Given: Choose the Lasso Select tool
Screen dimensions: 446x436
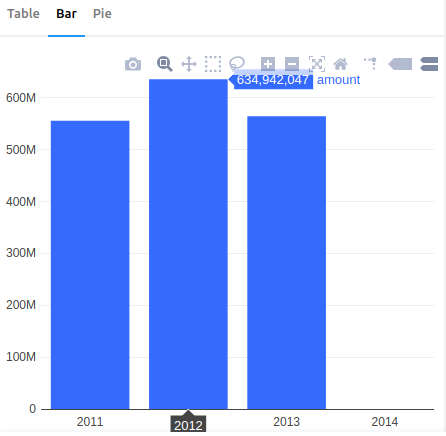Looking at the screenshot, I should click(237, 64).
